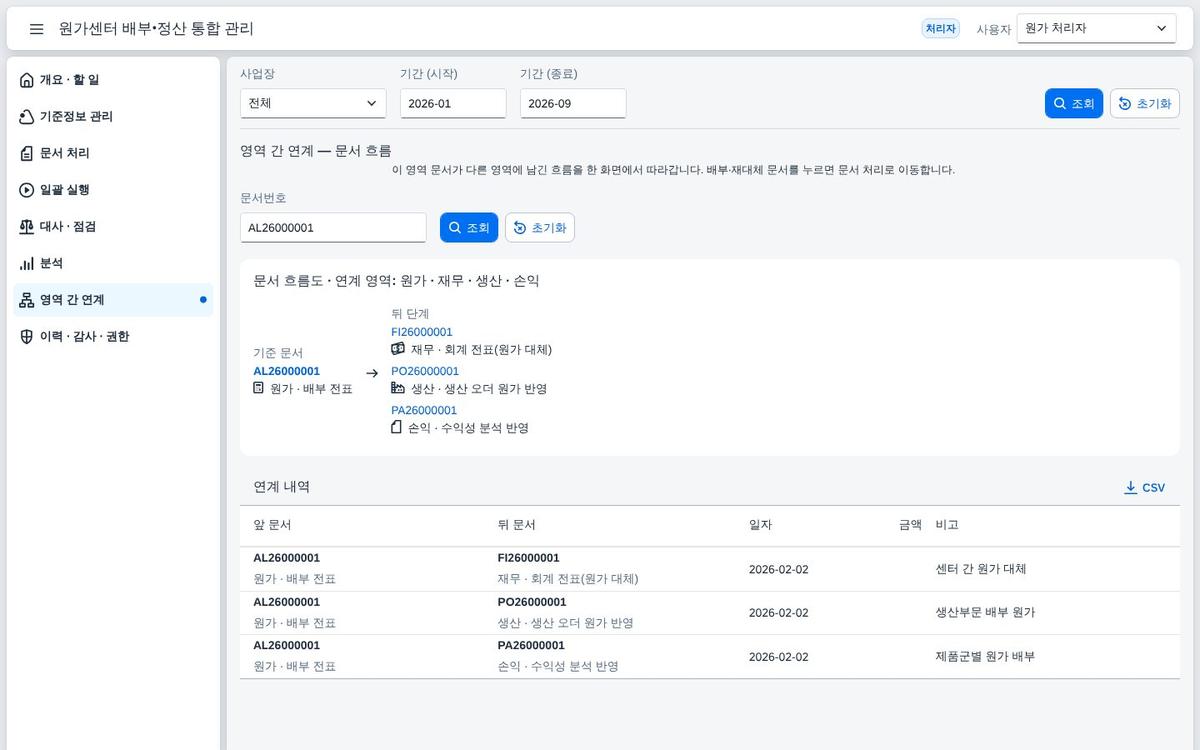Click the 기간 (시작) field 2026-01
Viewport: 1200px width, 750px height.
click(453, 103)
